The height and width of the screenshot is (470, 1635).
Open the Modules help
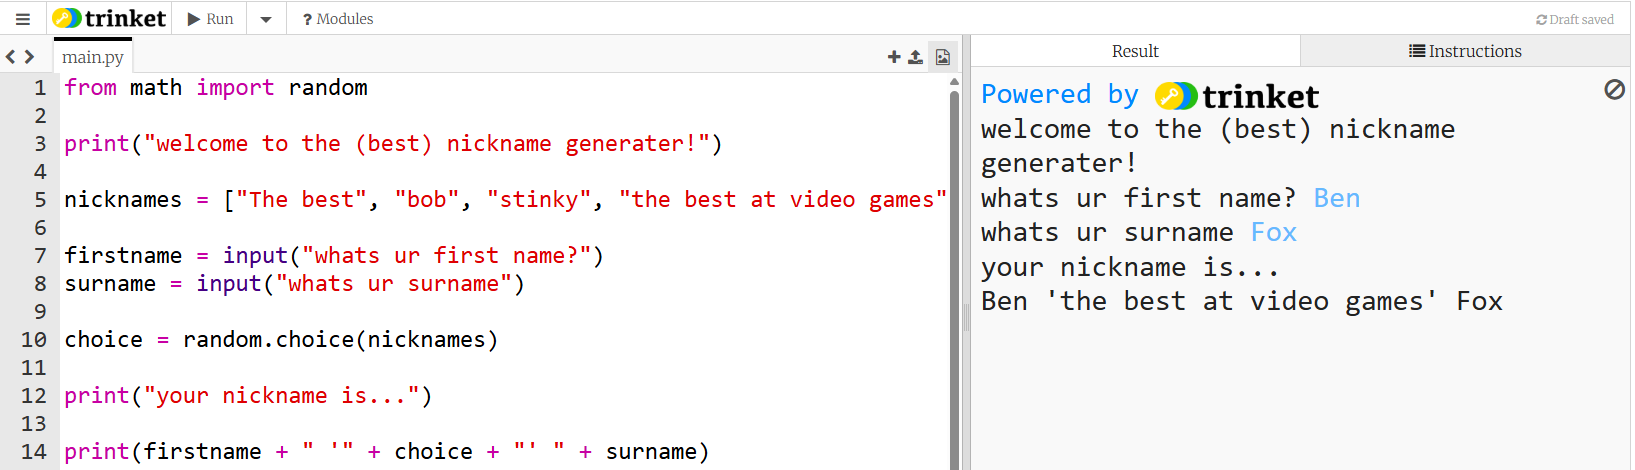tap(338, 19)
